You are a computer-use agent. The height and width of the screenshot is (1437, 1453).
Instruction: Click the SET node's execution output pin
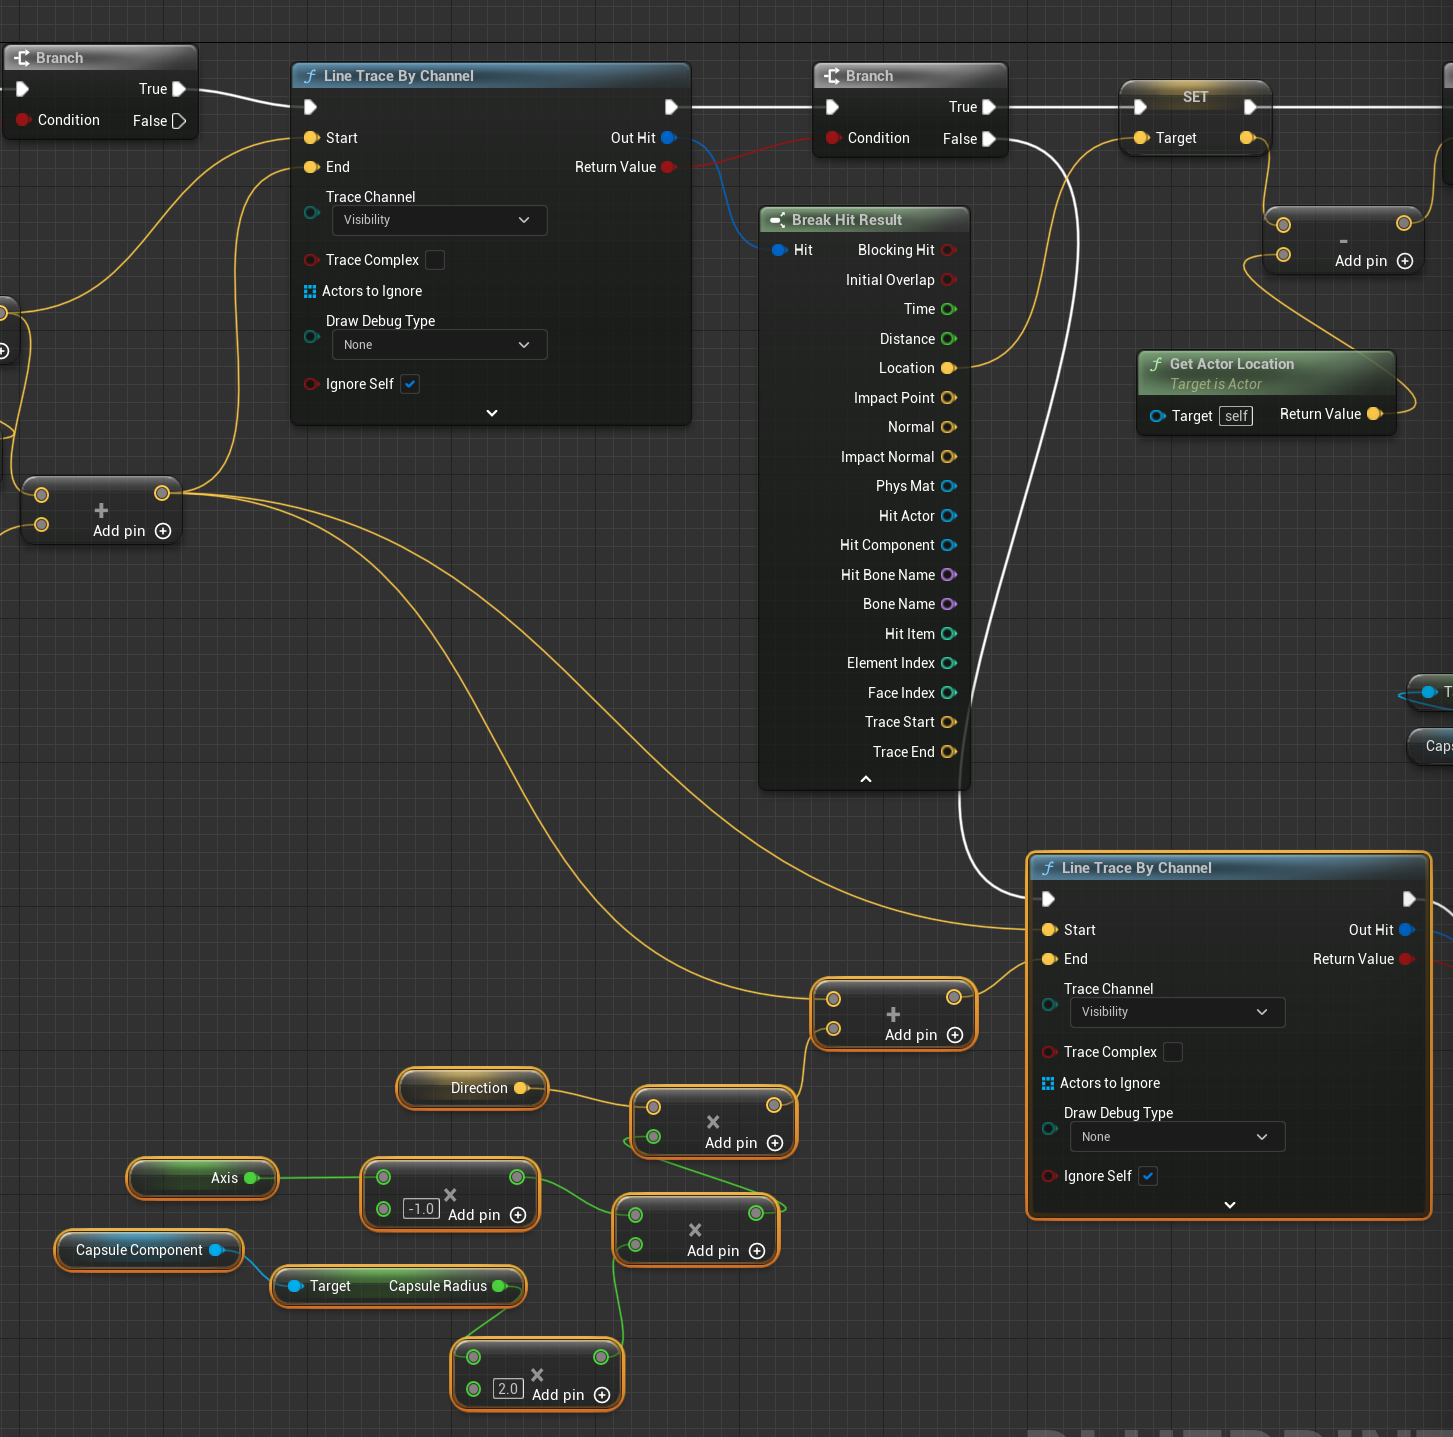(1249, 107)
